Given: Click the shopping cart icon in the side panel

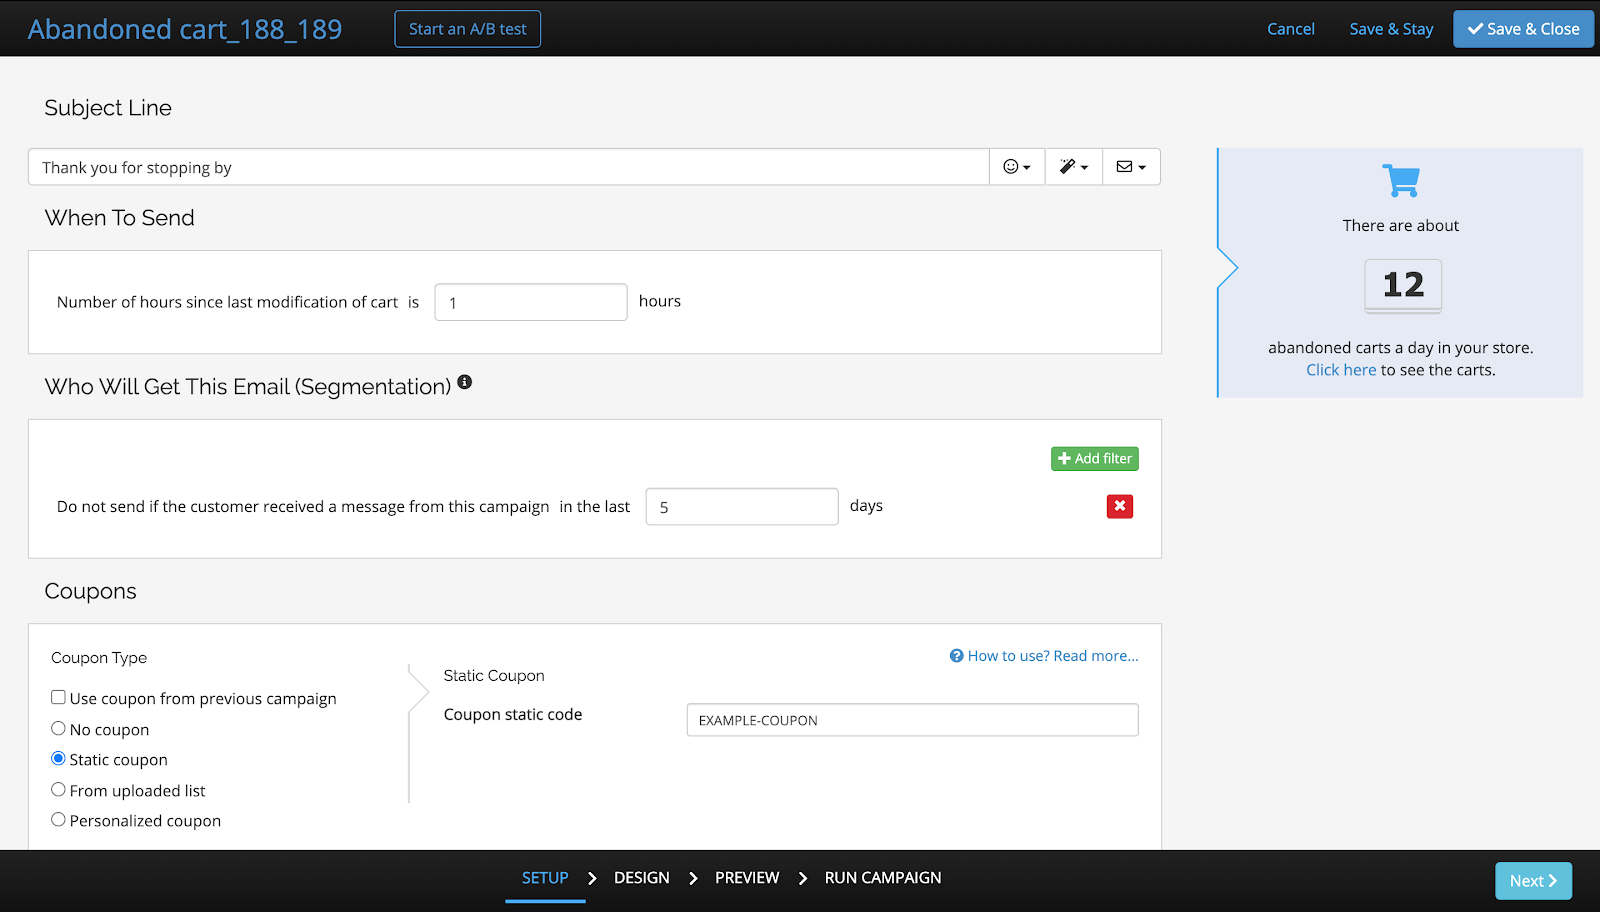Looking at the screenshot, I should click(x=1401, y=181).
